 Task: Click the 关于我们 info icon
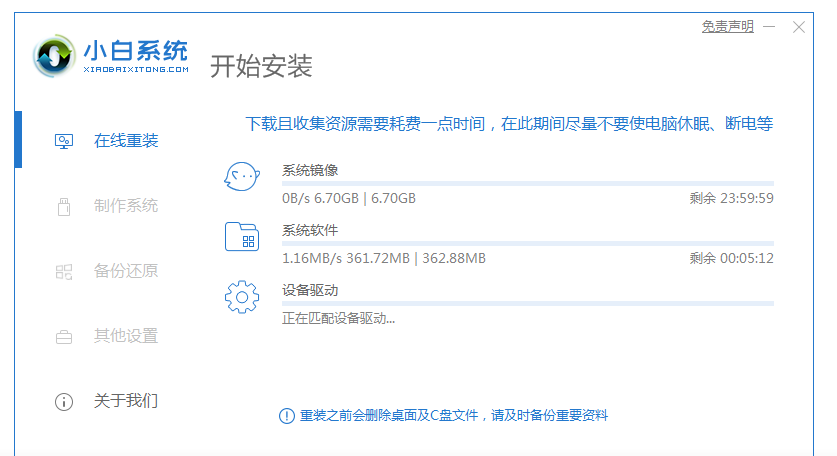63,402
